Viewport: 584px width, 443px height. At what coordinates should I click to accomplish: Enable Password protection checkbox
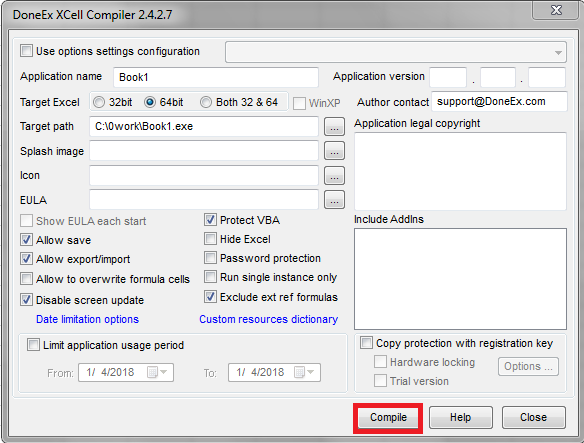(x=210, y=257)
